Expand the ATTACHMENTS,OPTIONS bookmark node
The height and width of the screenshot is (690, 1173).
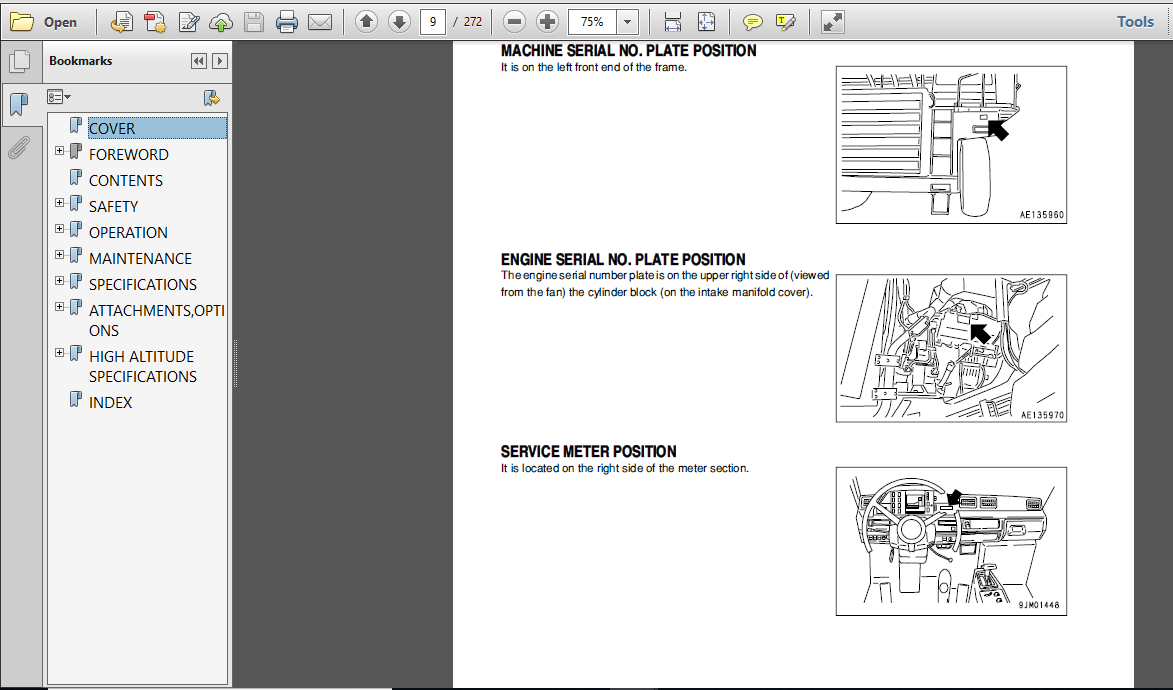59,307
